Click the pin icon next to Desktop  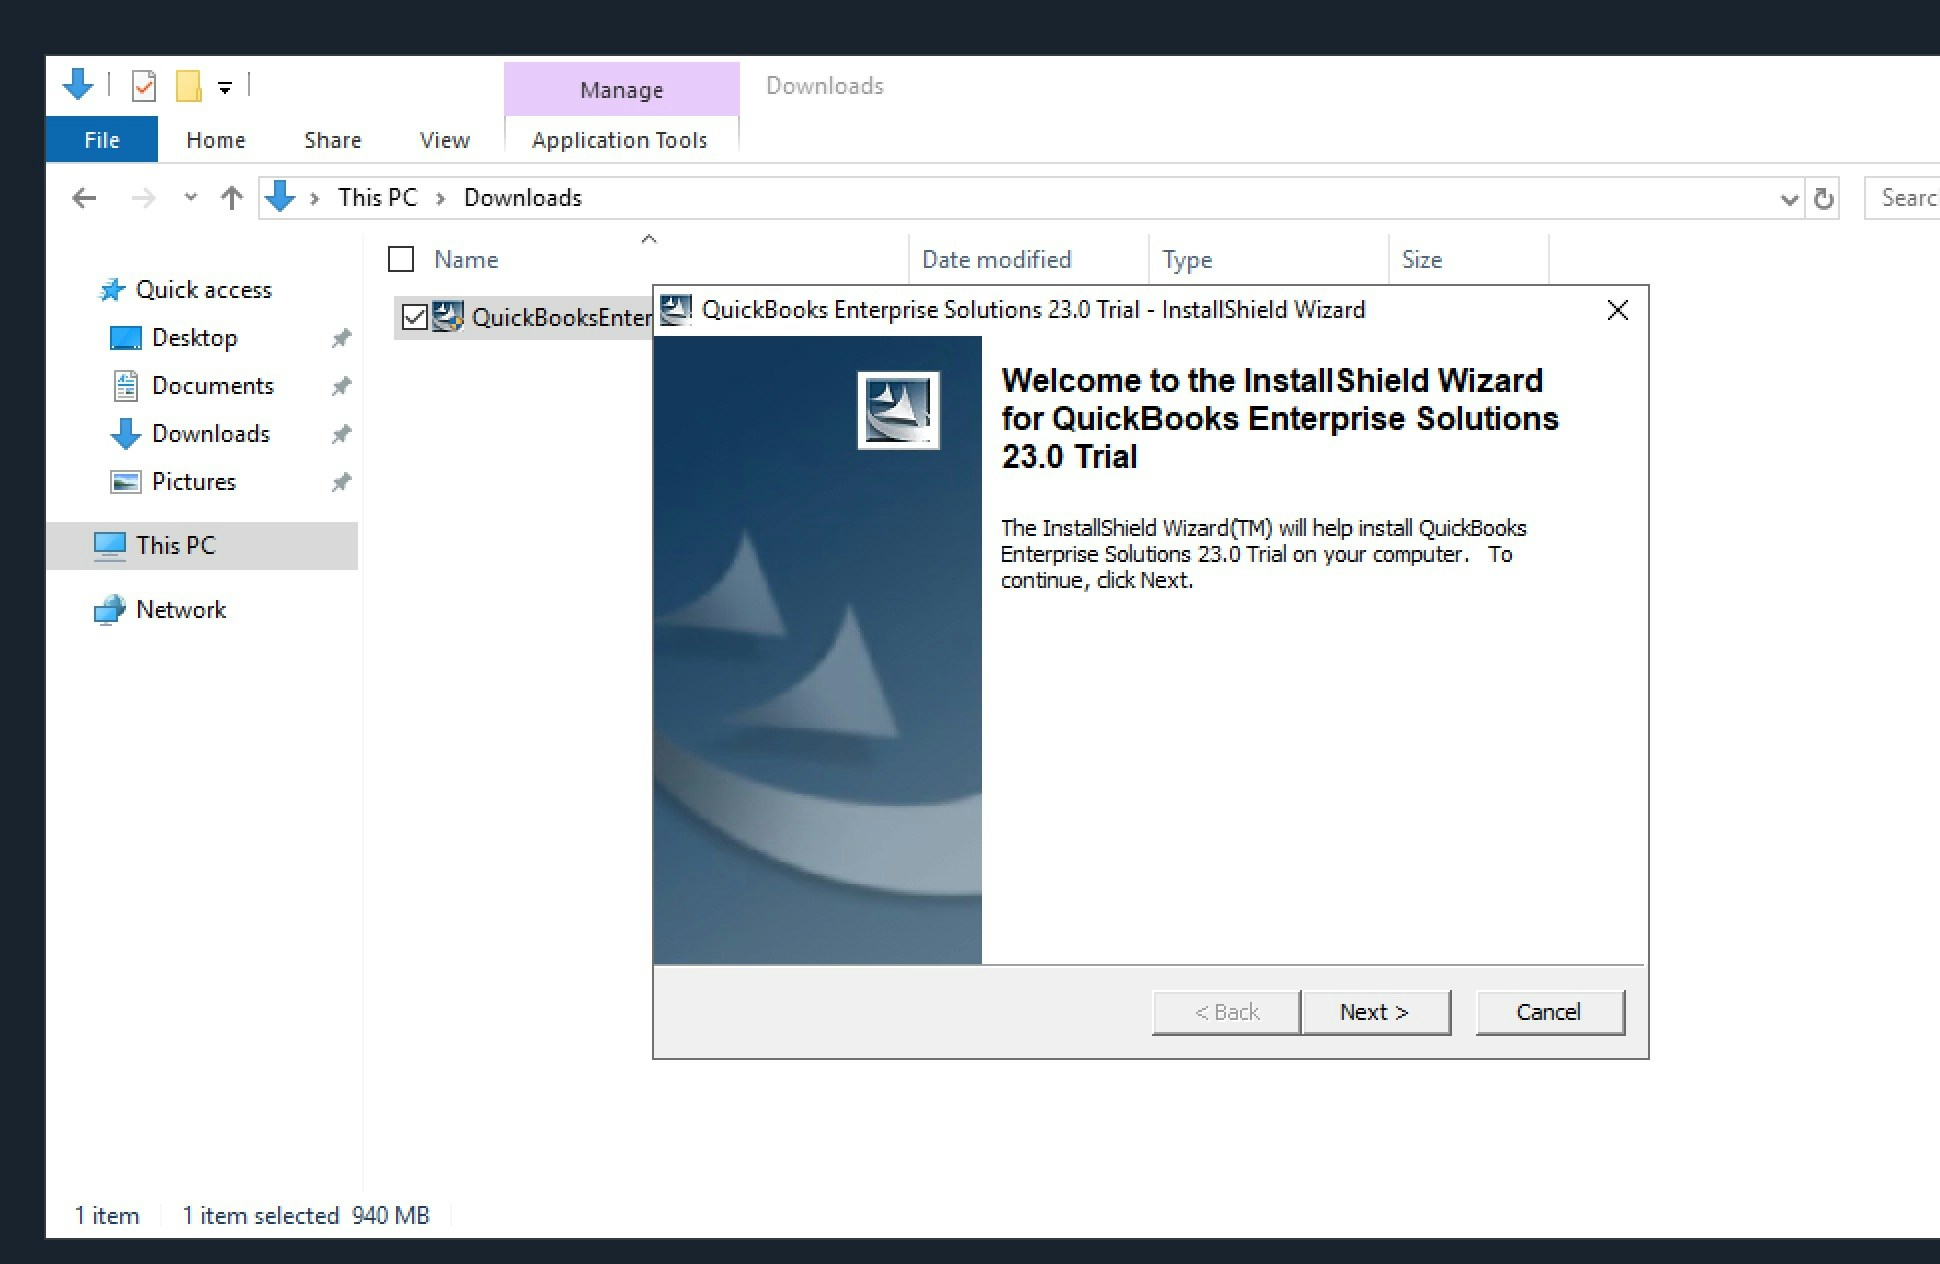pyautogui.click(x=341, y=338)
